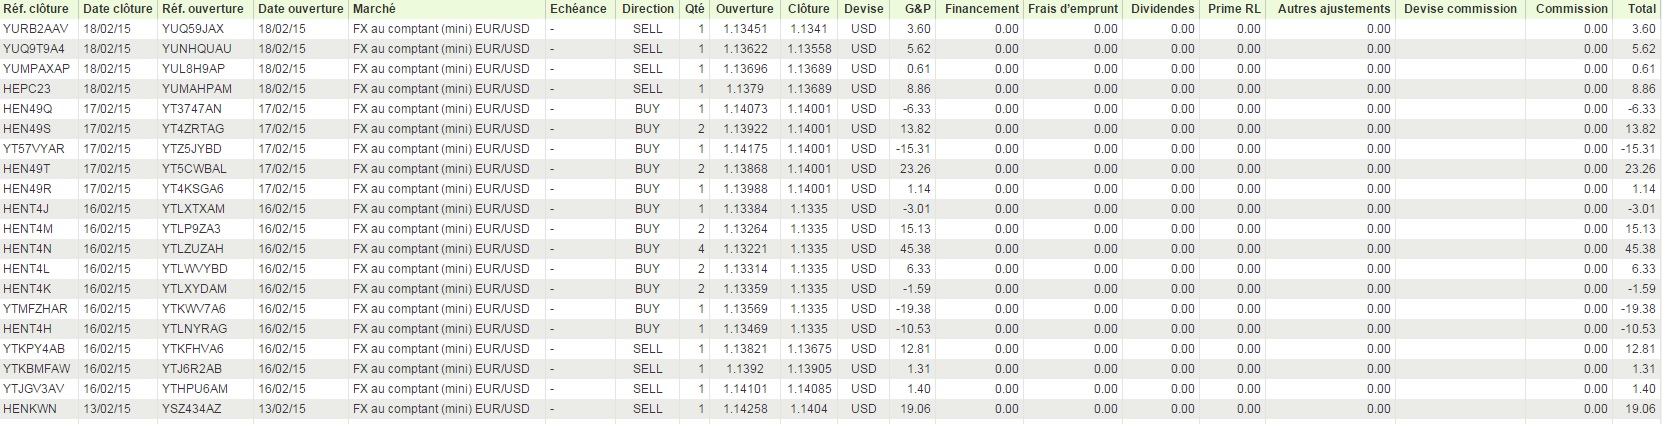Click the "Autres ajustements" column header
1662x424 pixels.
(x=1333, y=9)
